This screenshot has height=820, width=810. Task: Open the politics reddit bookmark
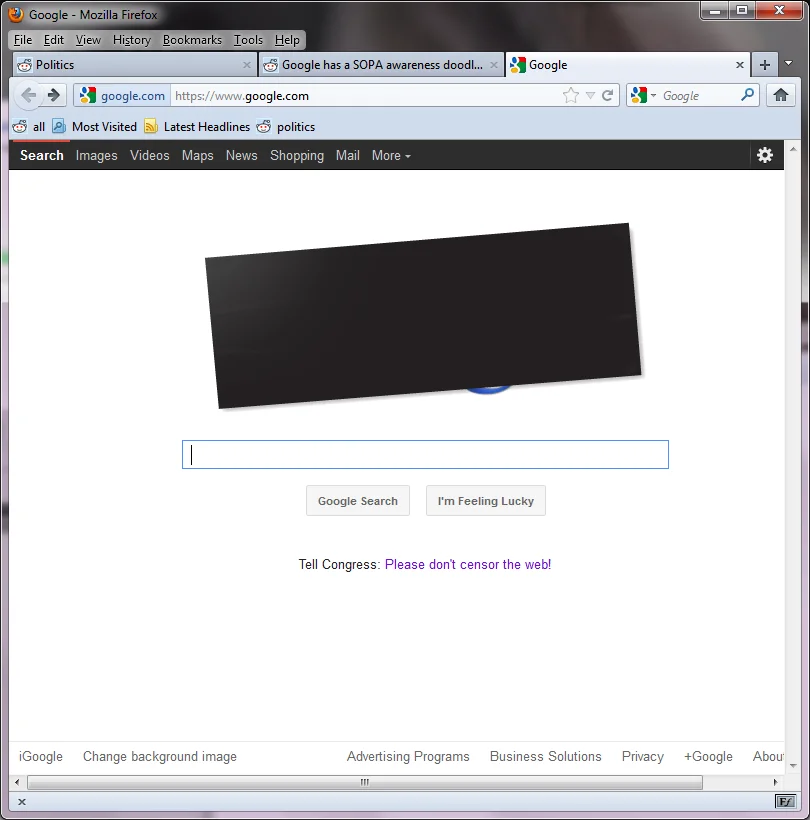click(286, 127)
